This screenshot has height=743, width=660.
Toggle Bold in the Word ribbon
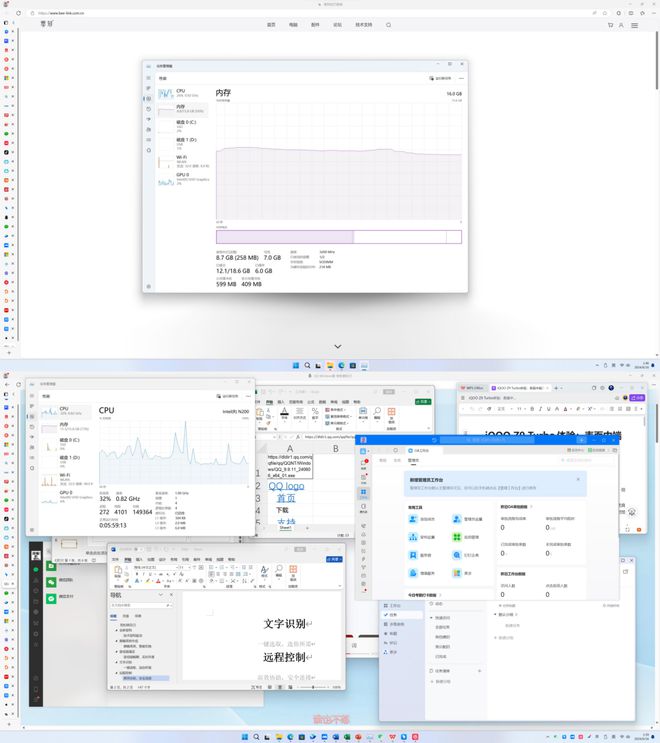[137, 574]
